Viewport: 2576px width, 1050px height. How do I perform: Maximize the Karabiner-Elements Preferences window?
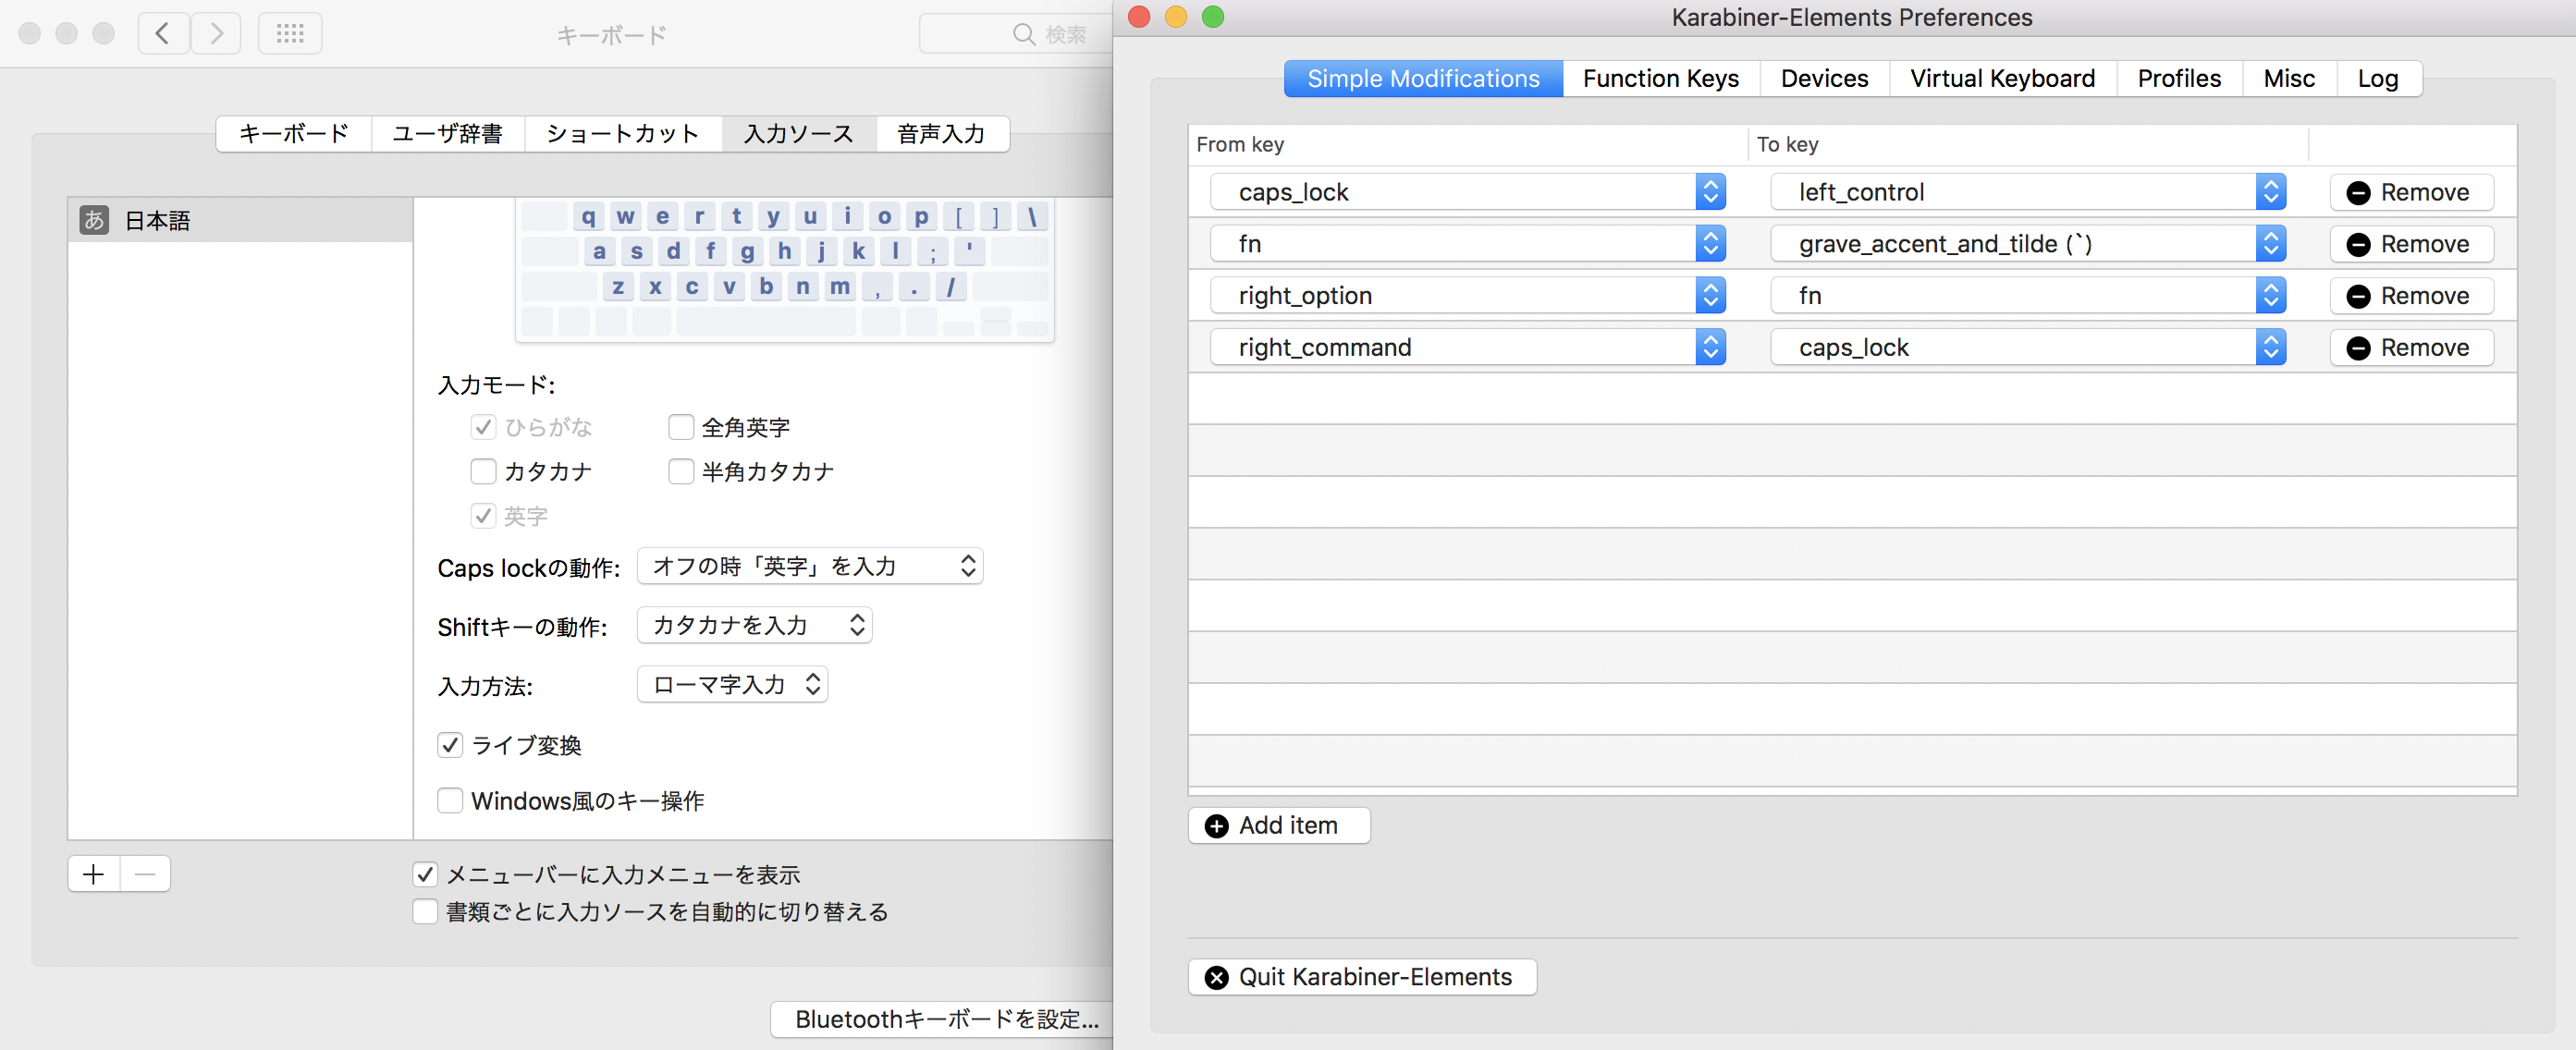[x=1213, y=17]
